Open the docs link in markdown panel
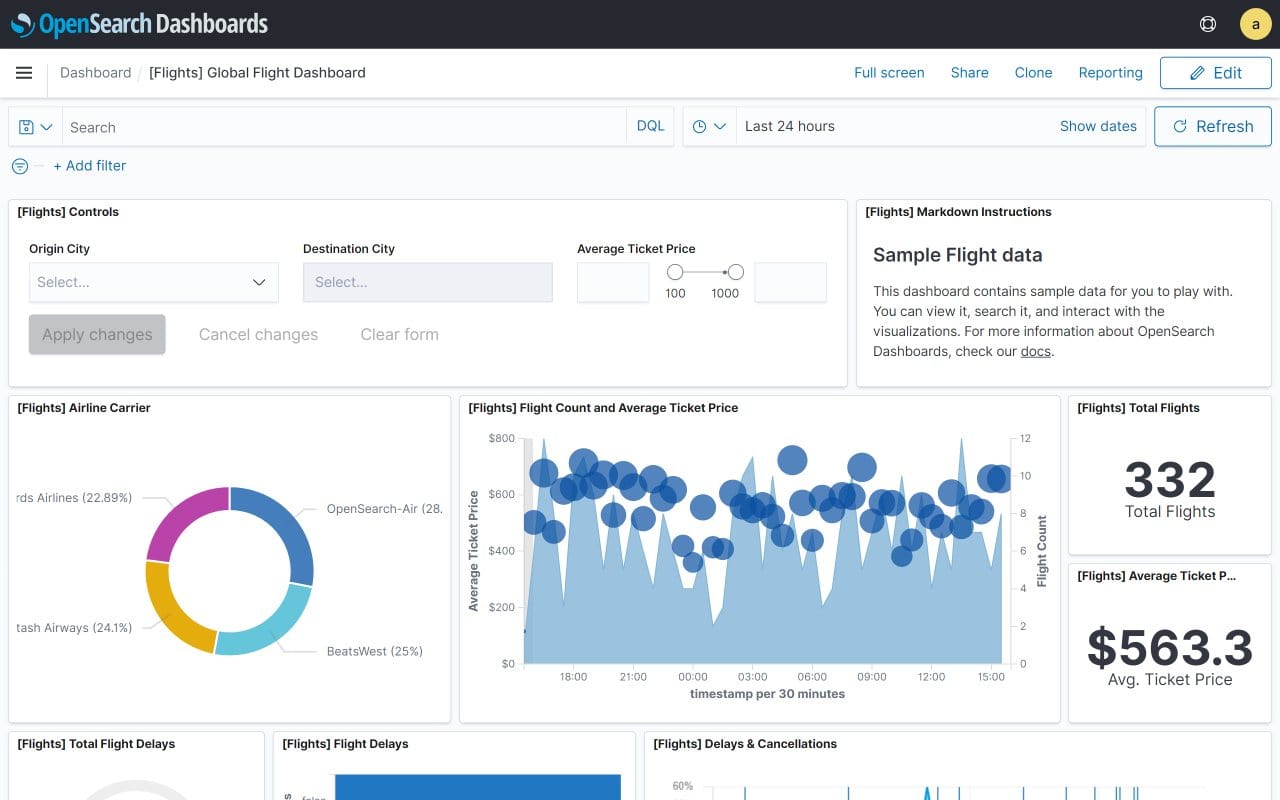Screen dimensions: 1280x800 click(1035, 351)
